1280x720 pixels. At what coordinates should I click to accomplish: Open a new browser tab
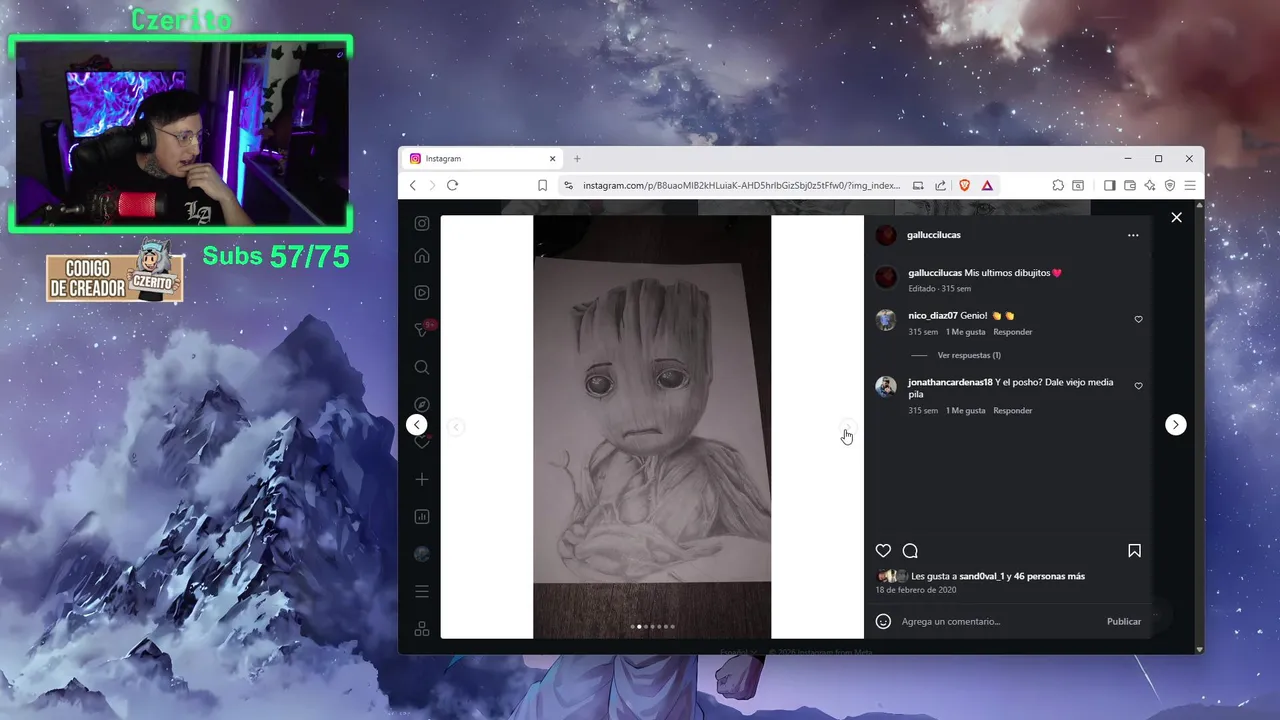pyautogui.click(x=577, y=159)
